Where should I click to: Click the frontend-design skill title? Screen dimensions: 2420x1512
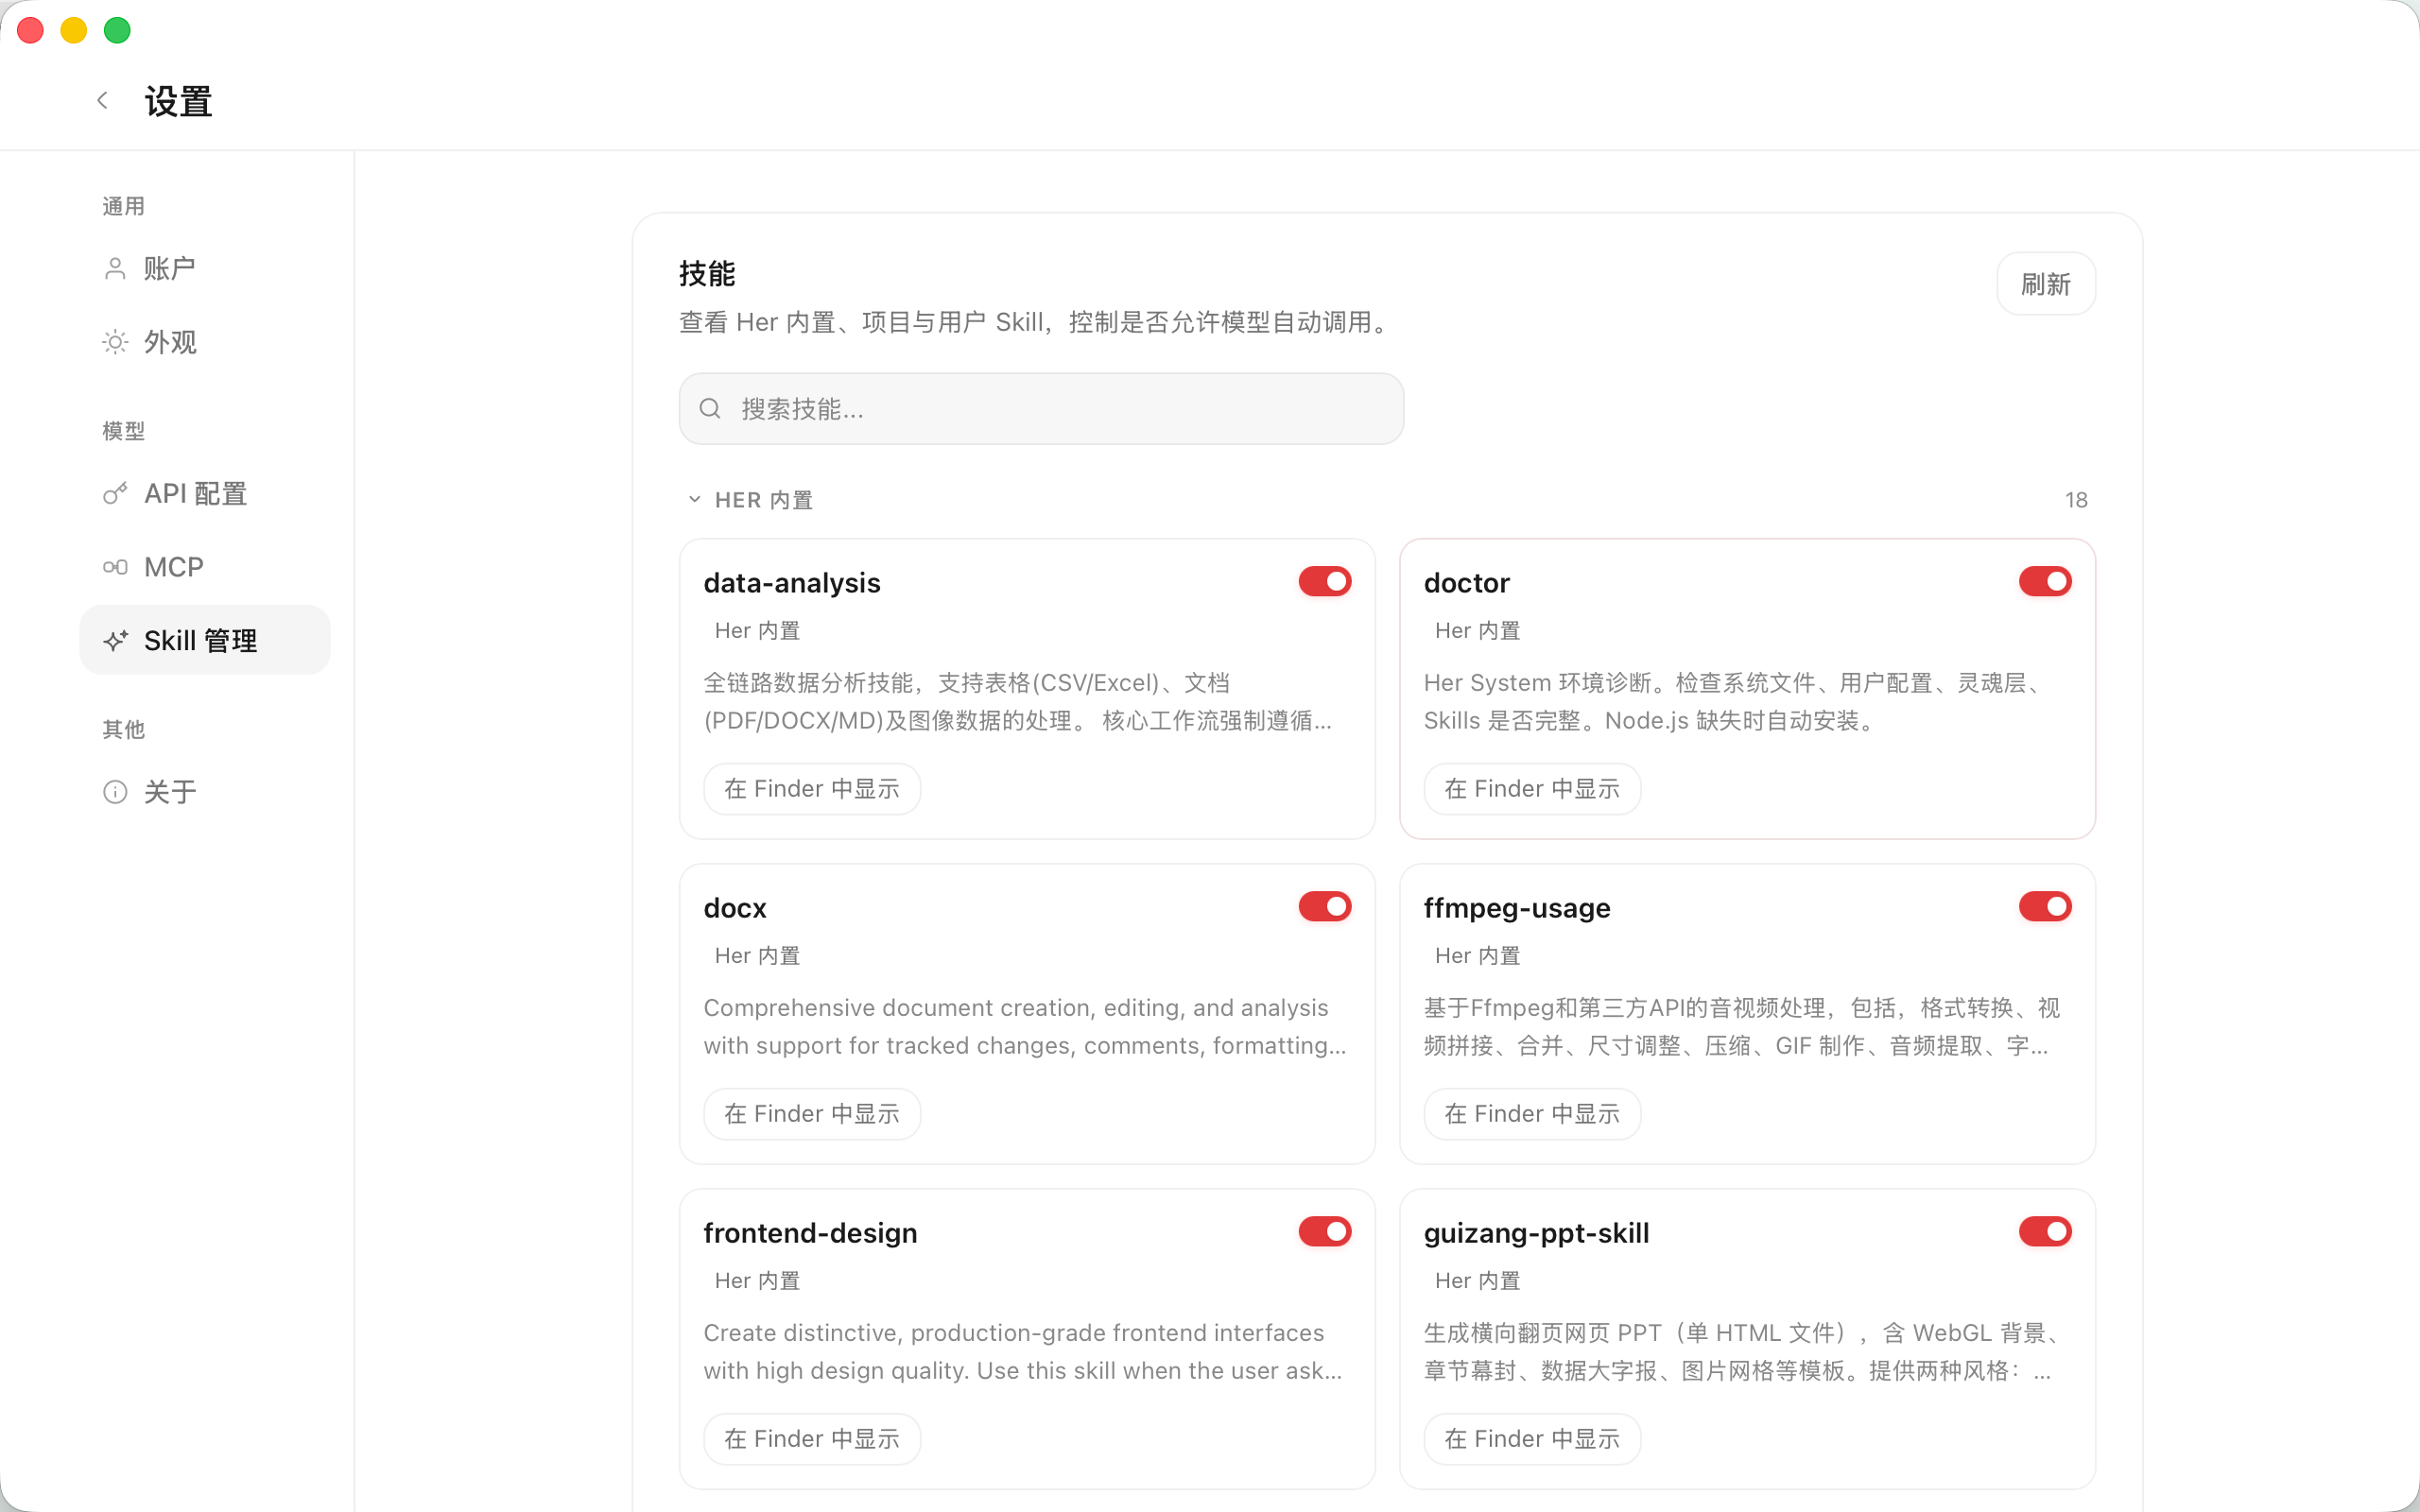point(810,1233)
